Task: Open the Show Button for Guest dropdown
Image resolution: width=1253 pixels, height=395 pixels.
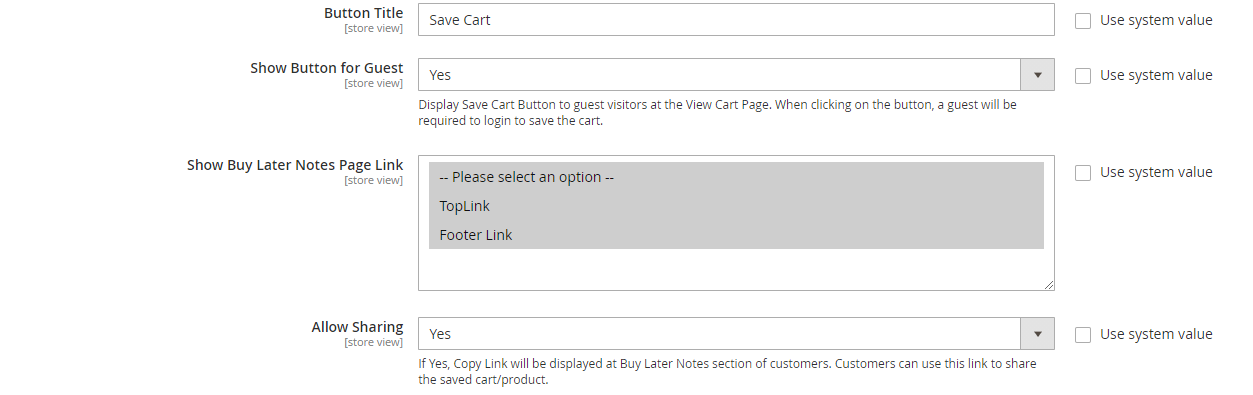Action: (x=736, y=74)
